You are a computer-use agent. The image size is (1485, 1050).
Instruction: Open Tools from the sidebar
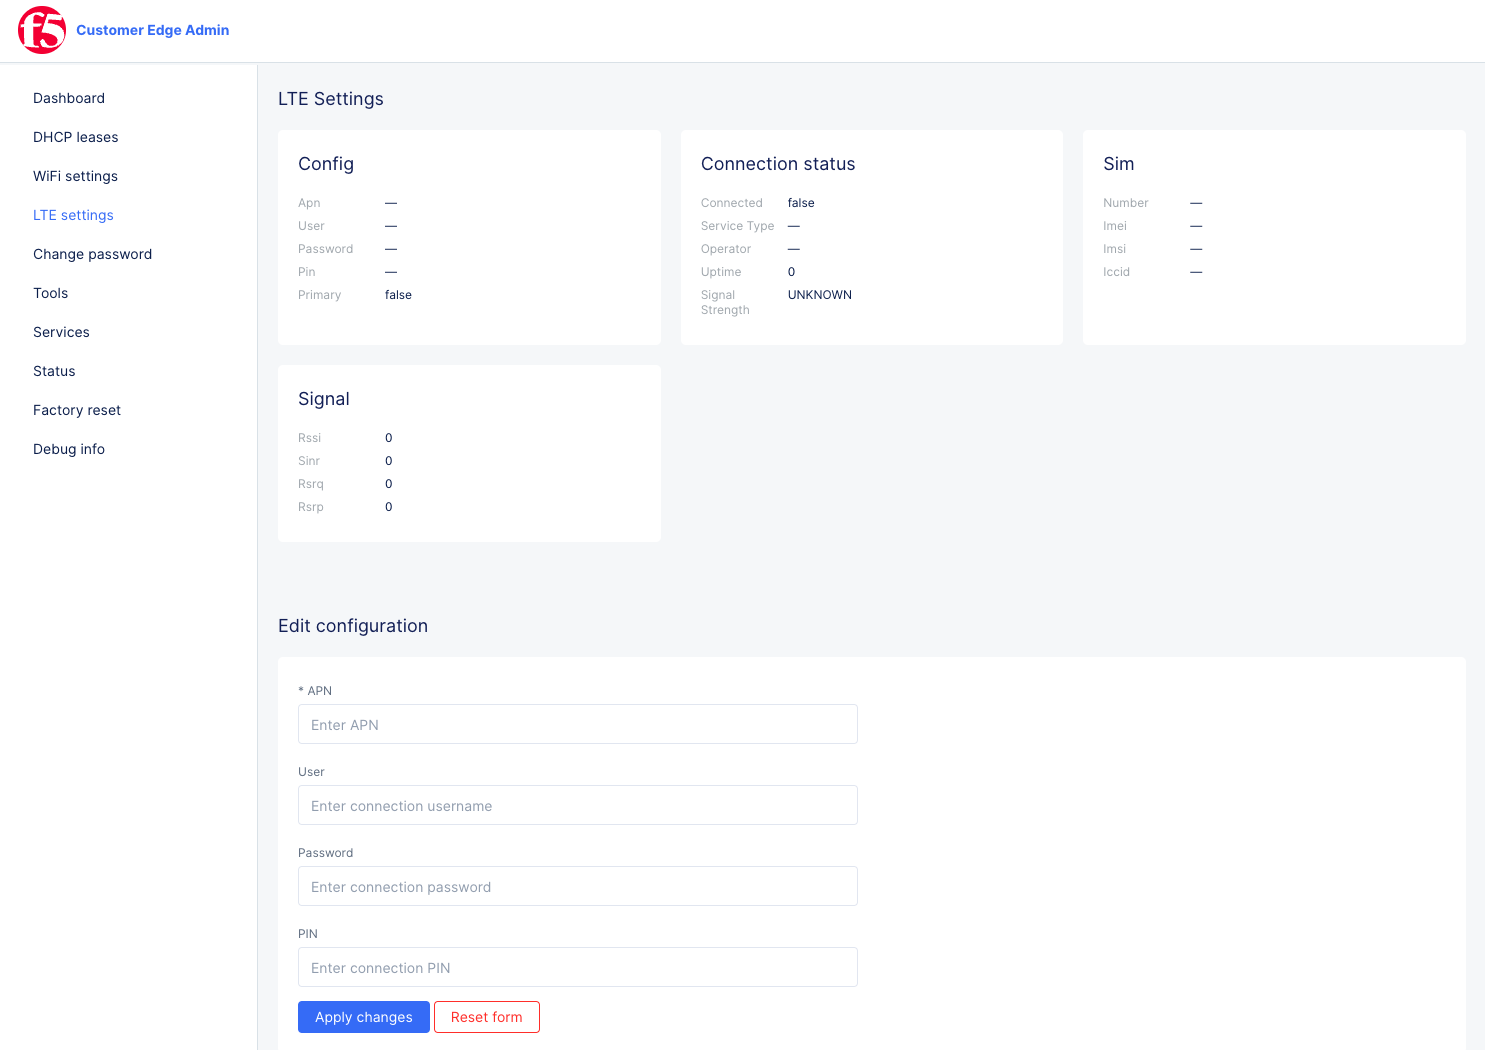coord(50,293)
